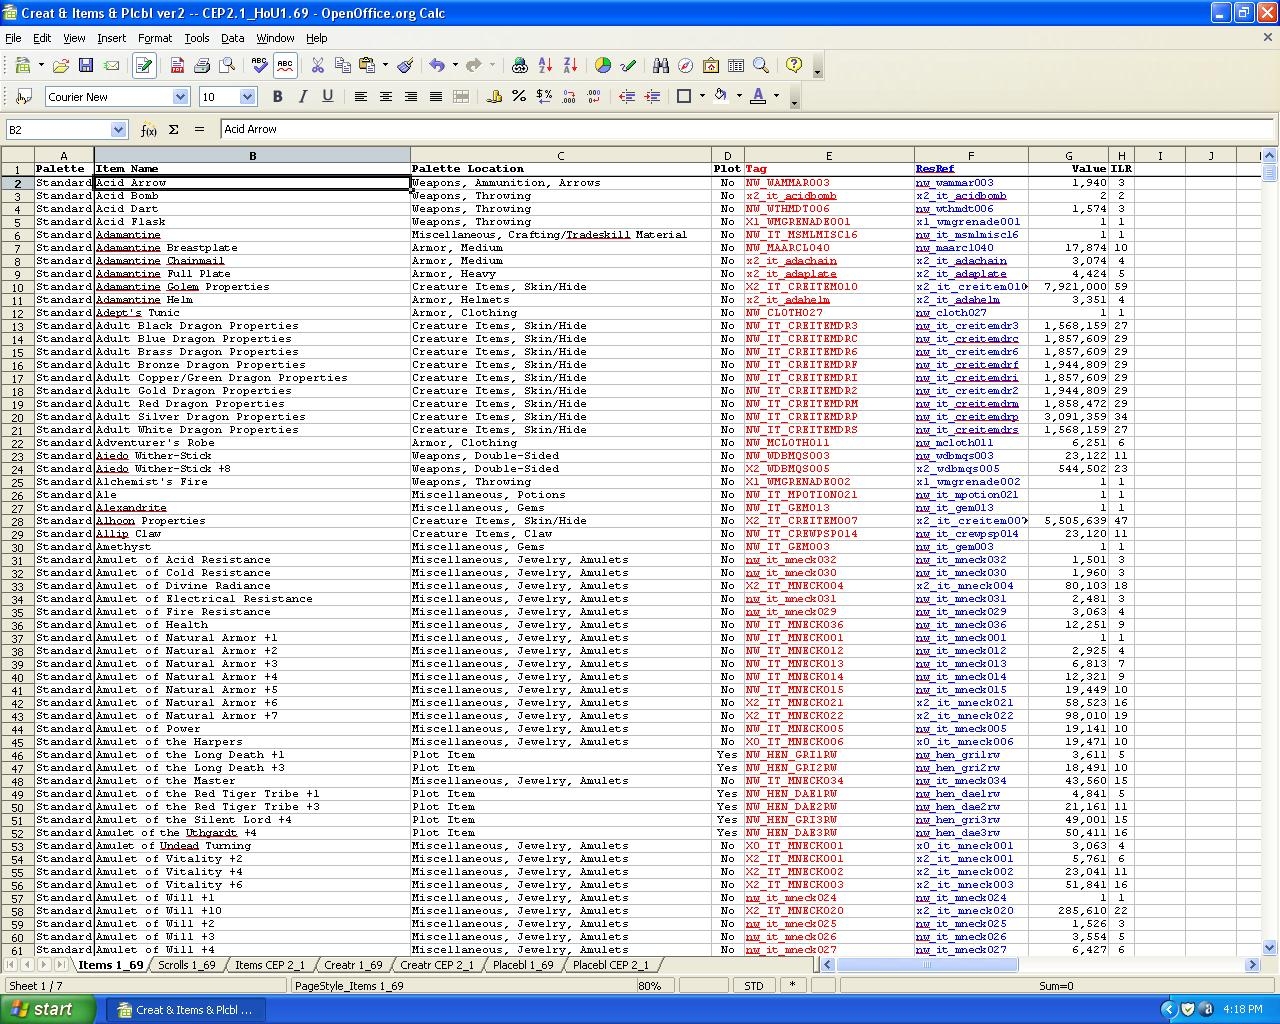The width and height of the screenshot is (1280, 1024).
Task: Expand the font size dropdown
Action: click(x=247, y=97)
